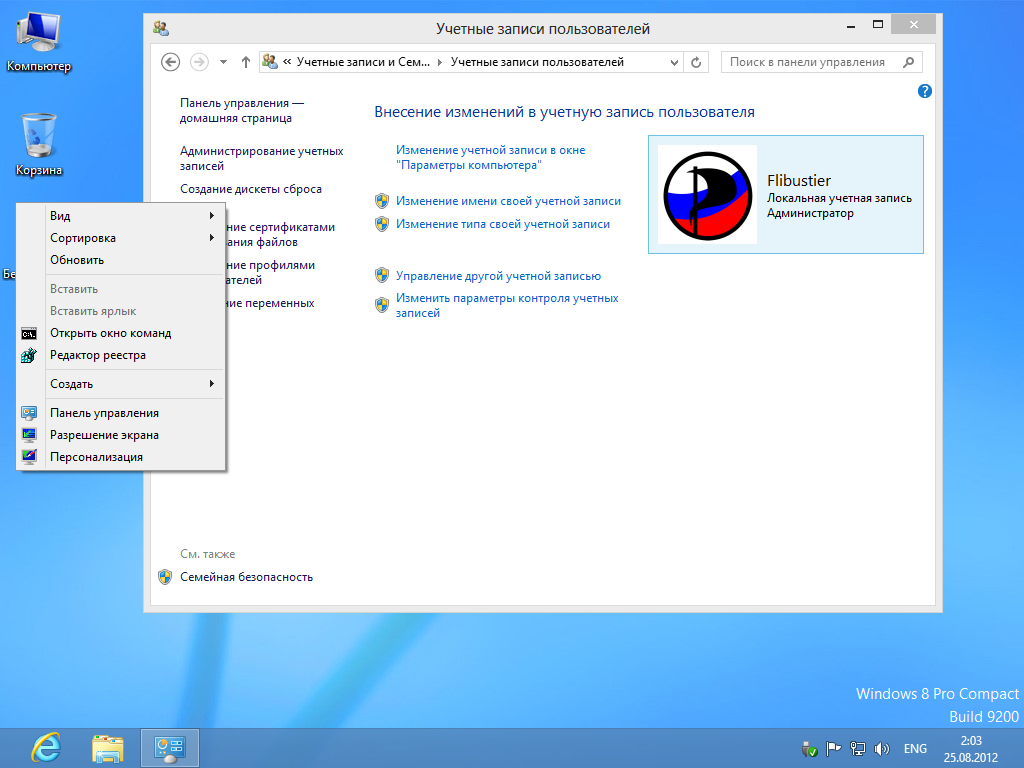Open the Action Center flag icon

point(834,748)
